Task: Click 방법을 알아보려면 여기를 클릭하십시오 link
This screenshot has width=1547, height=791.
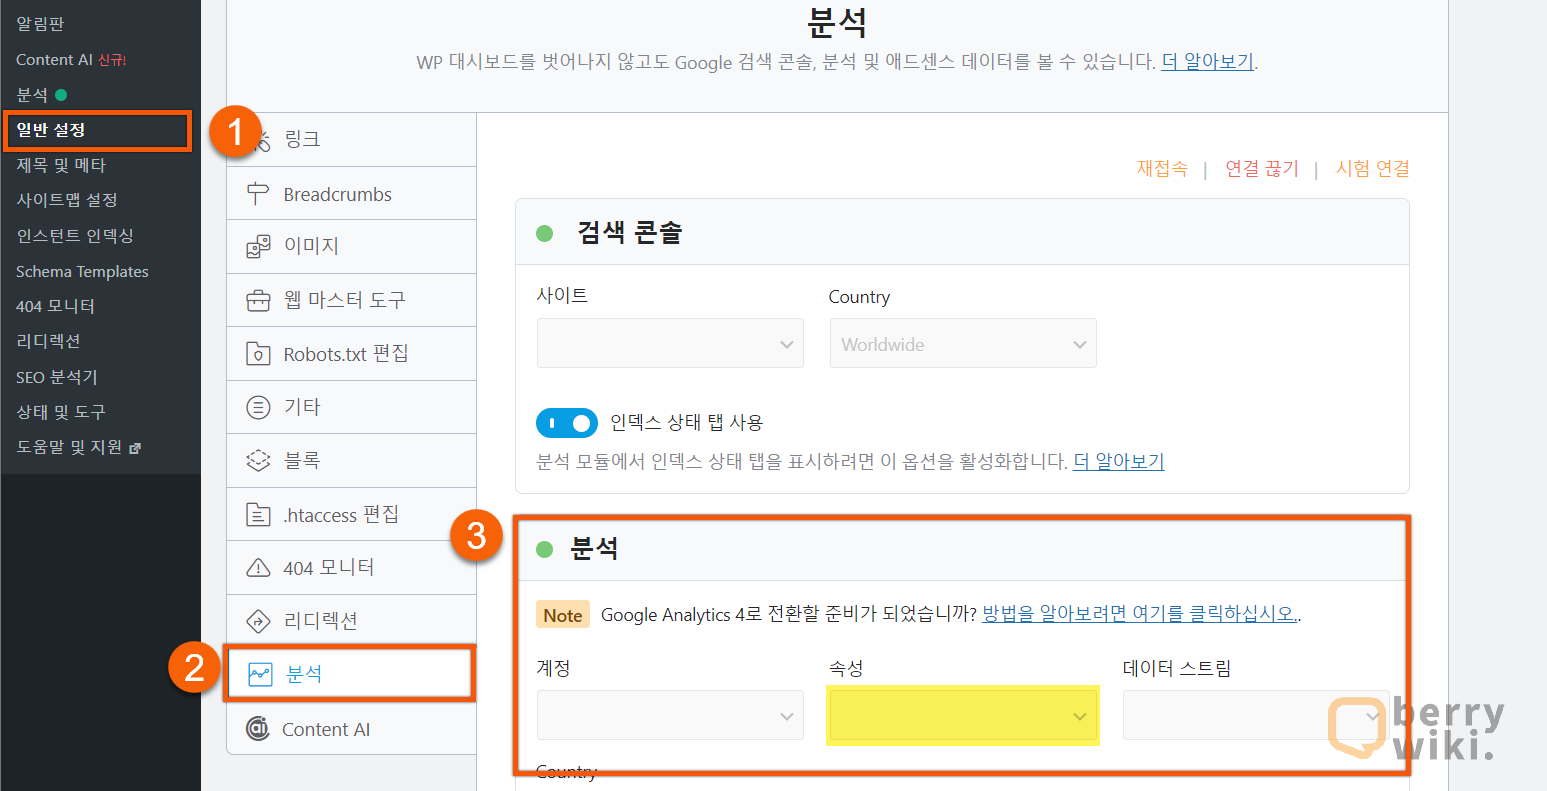Action: pos(1140,614)
